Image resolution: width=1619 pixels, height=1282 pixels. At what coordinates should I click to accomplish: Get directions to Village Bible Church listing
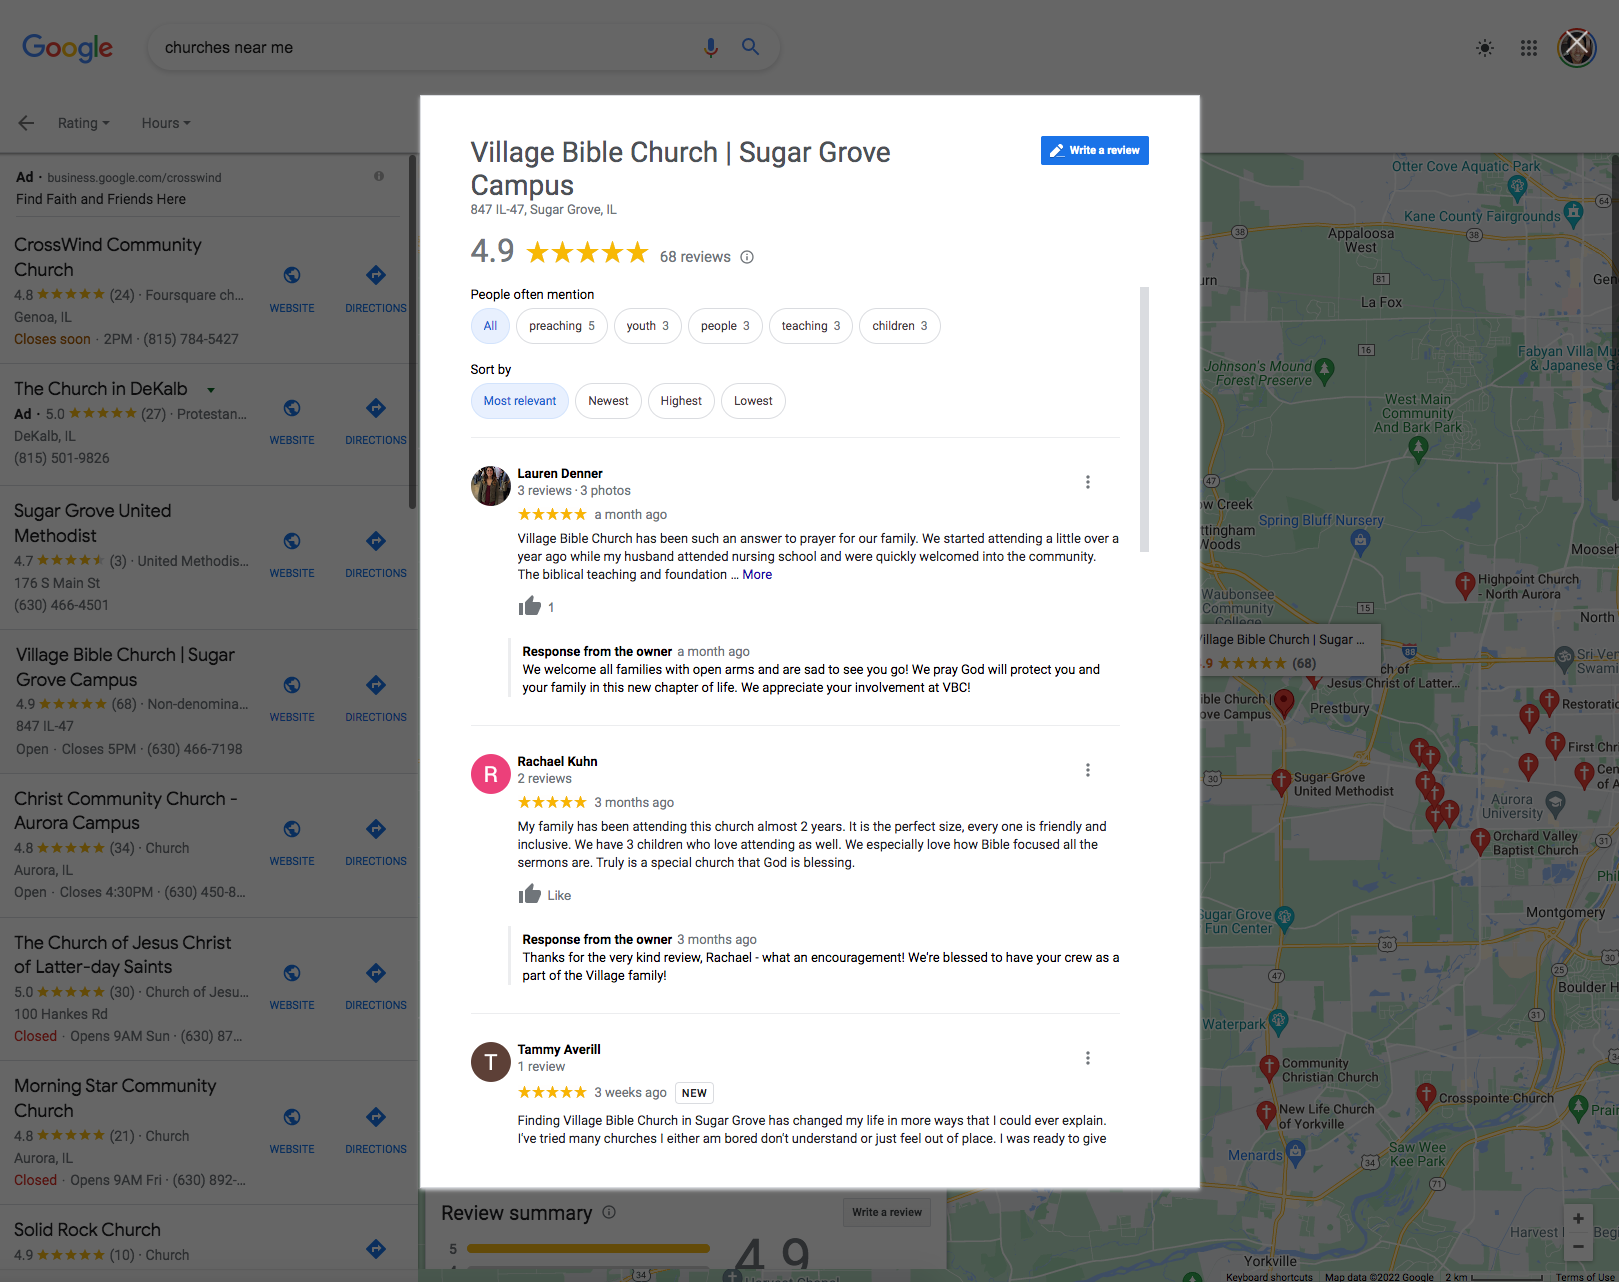pyautogui.click(x=376, y=685)
